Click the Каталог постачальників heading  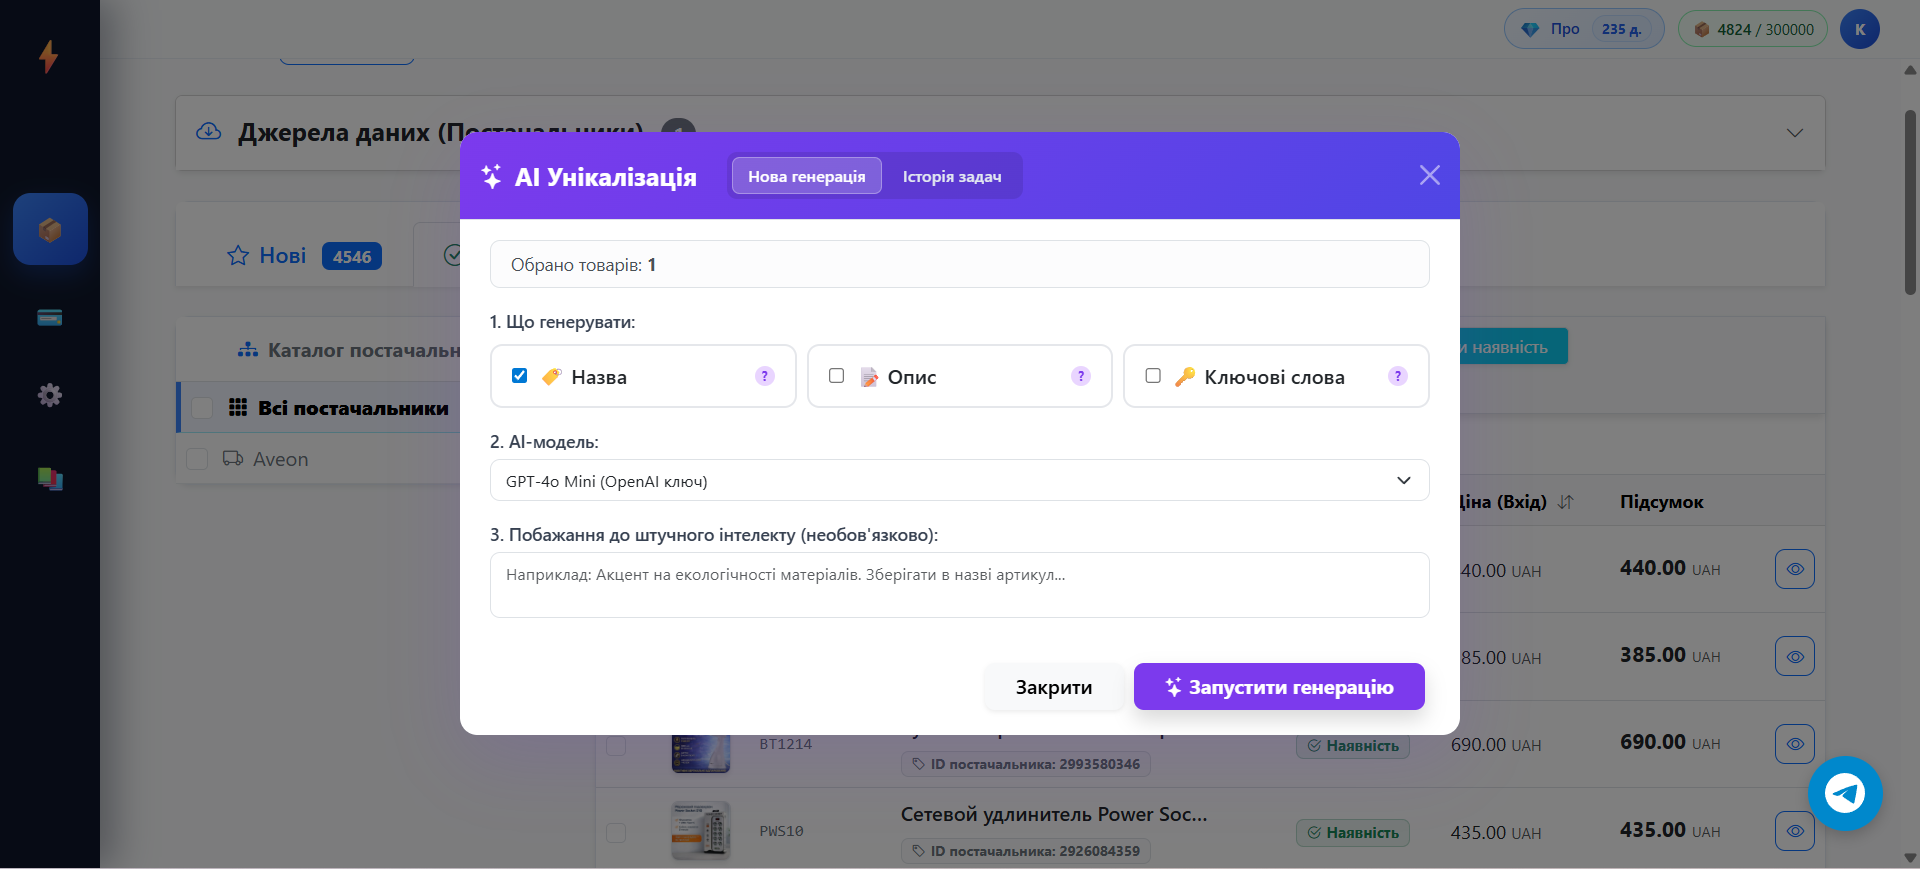tap(349, 350)
